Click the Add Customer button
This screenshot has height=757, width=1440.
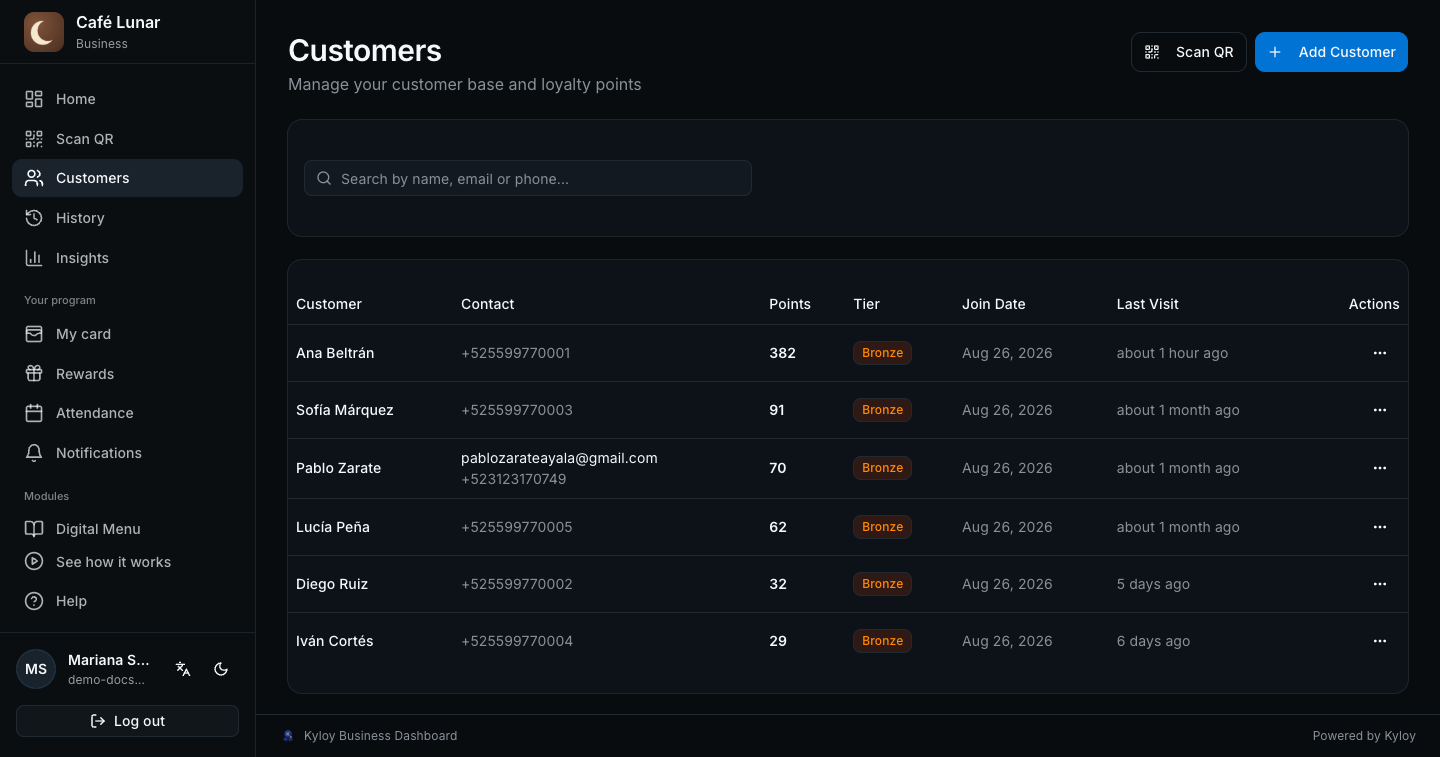coord(1331,52)
